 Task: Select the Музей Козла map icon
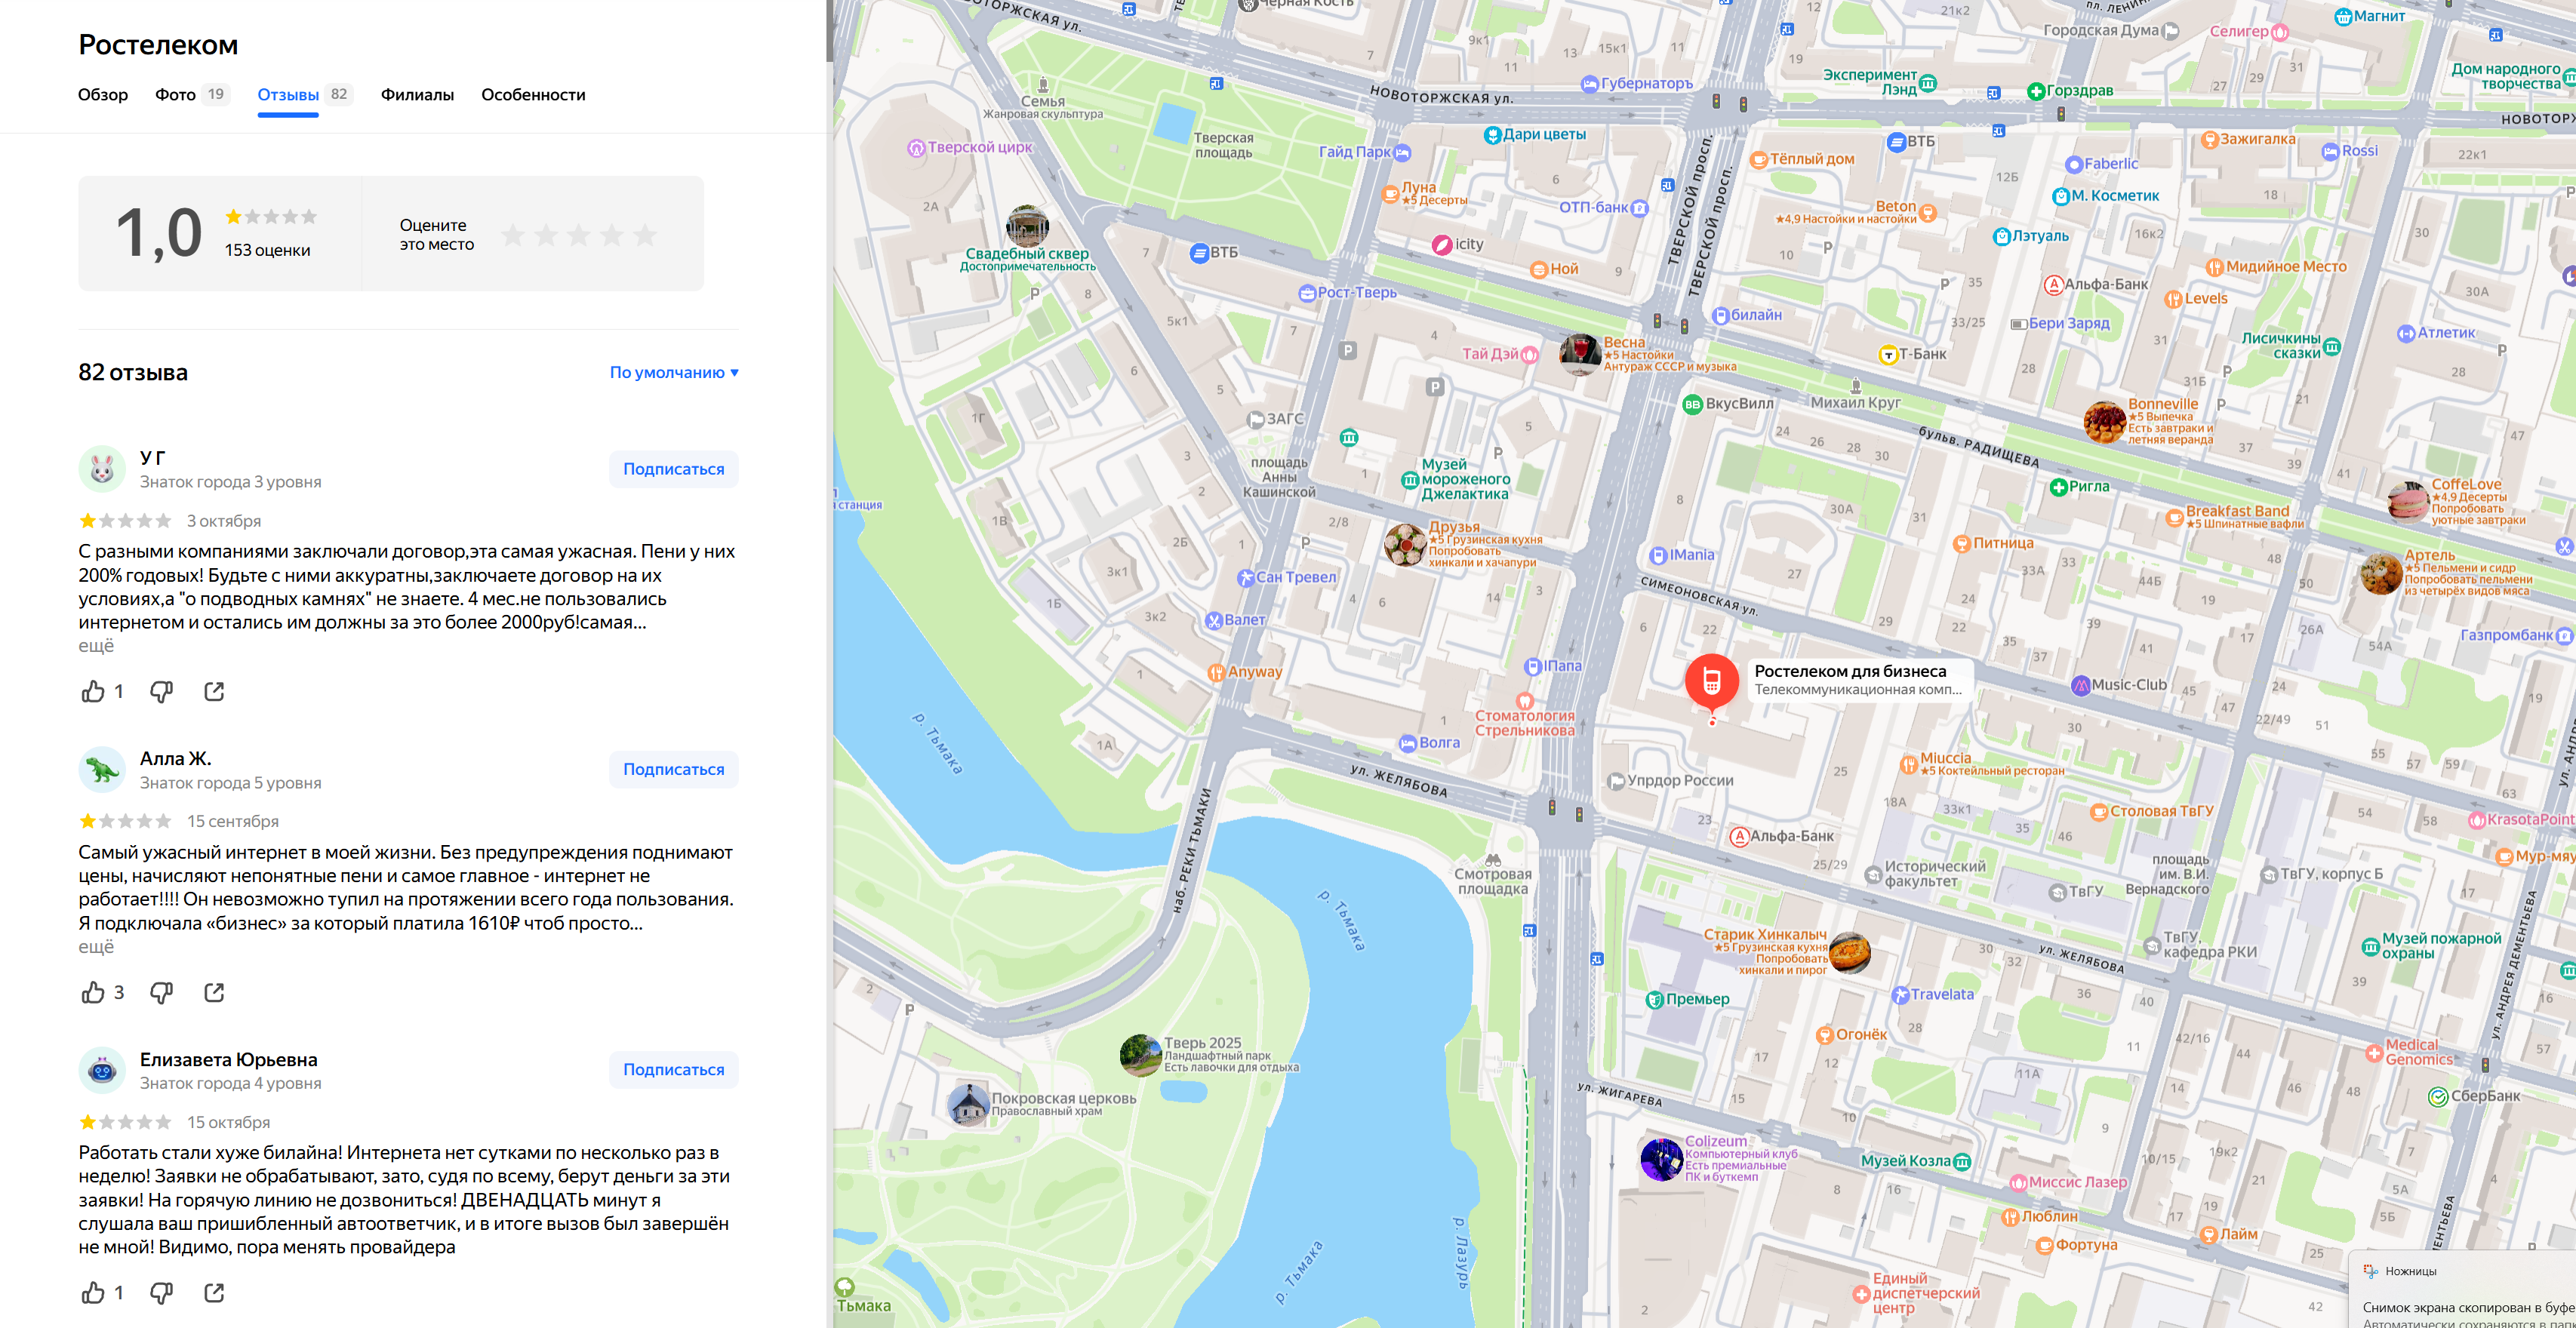[1962, 1161]
